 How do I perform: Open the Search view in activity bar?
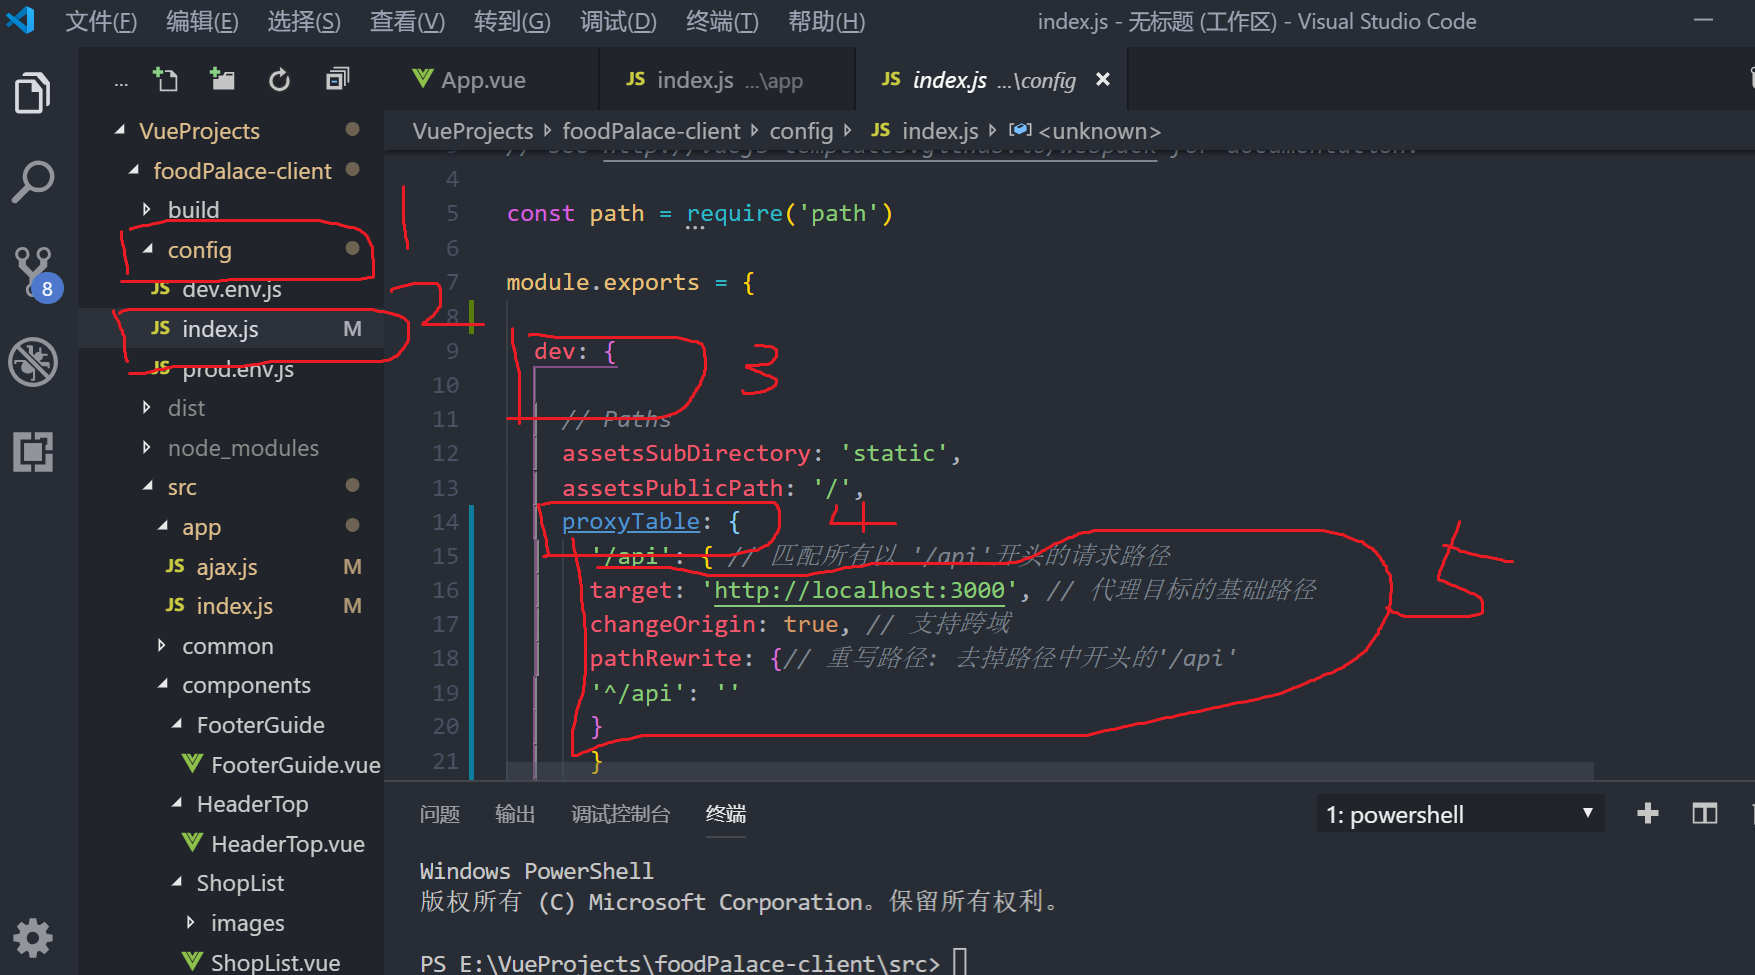33,182
